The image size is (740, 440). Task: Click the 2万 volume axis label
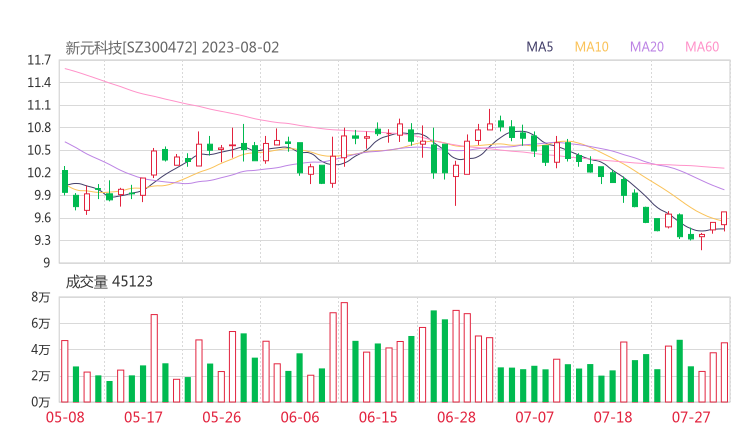click(41, 376)
